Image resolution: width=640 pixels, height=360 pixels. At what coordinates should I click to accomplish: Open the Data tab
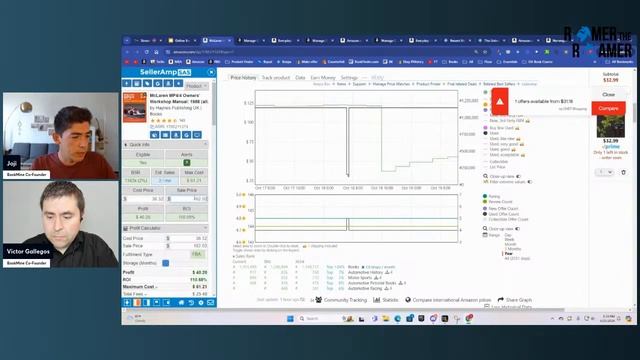pyautogui.click(x=300, y=78)
